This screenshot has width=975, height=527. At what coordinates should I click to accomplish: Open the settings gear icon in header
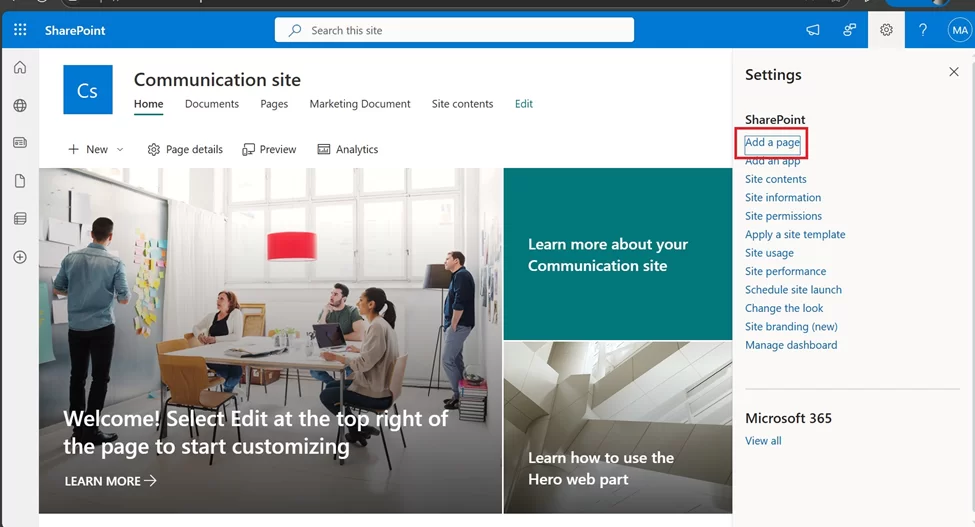coord(886,30)
